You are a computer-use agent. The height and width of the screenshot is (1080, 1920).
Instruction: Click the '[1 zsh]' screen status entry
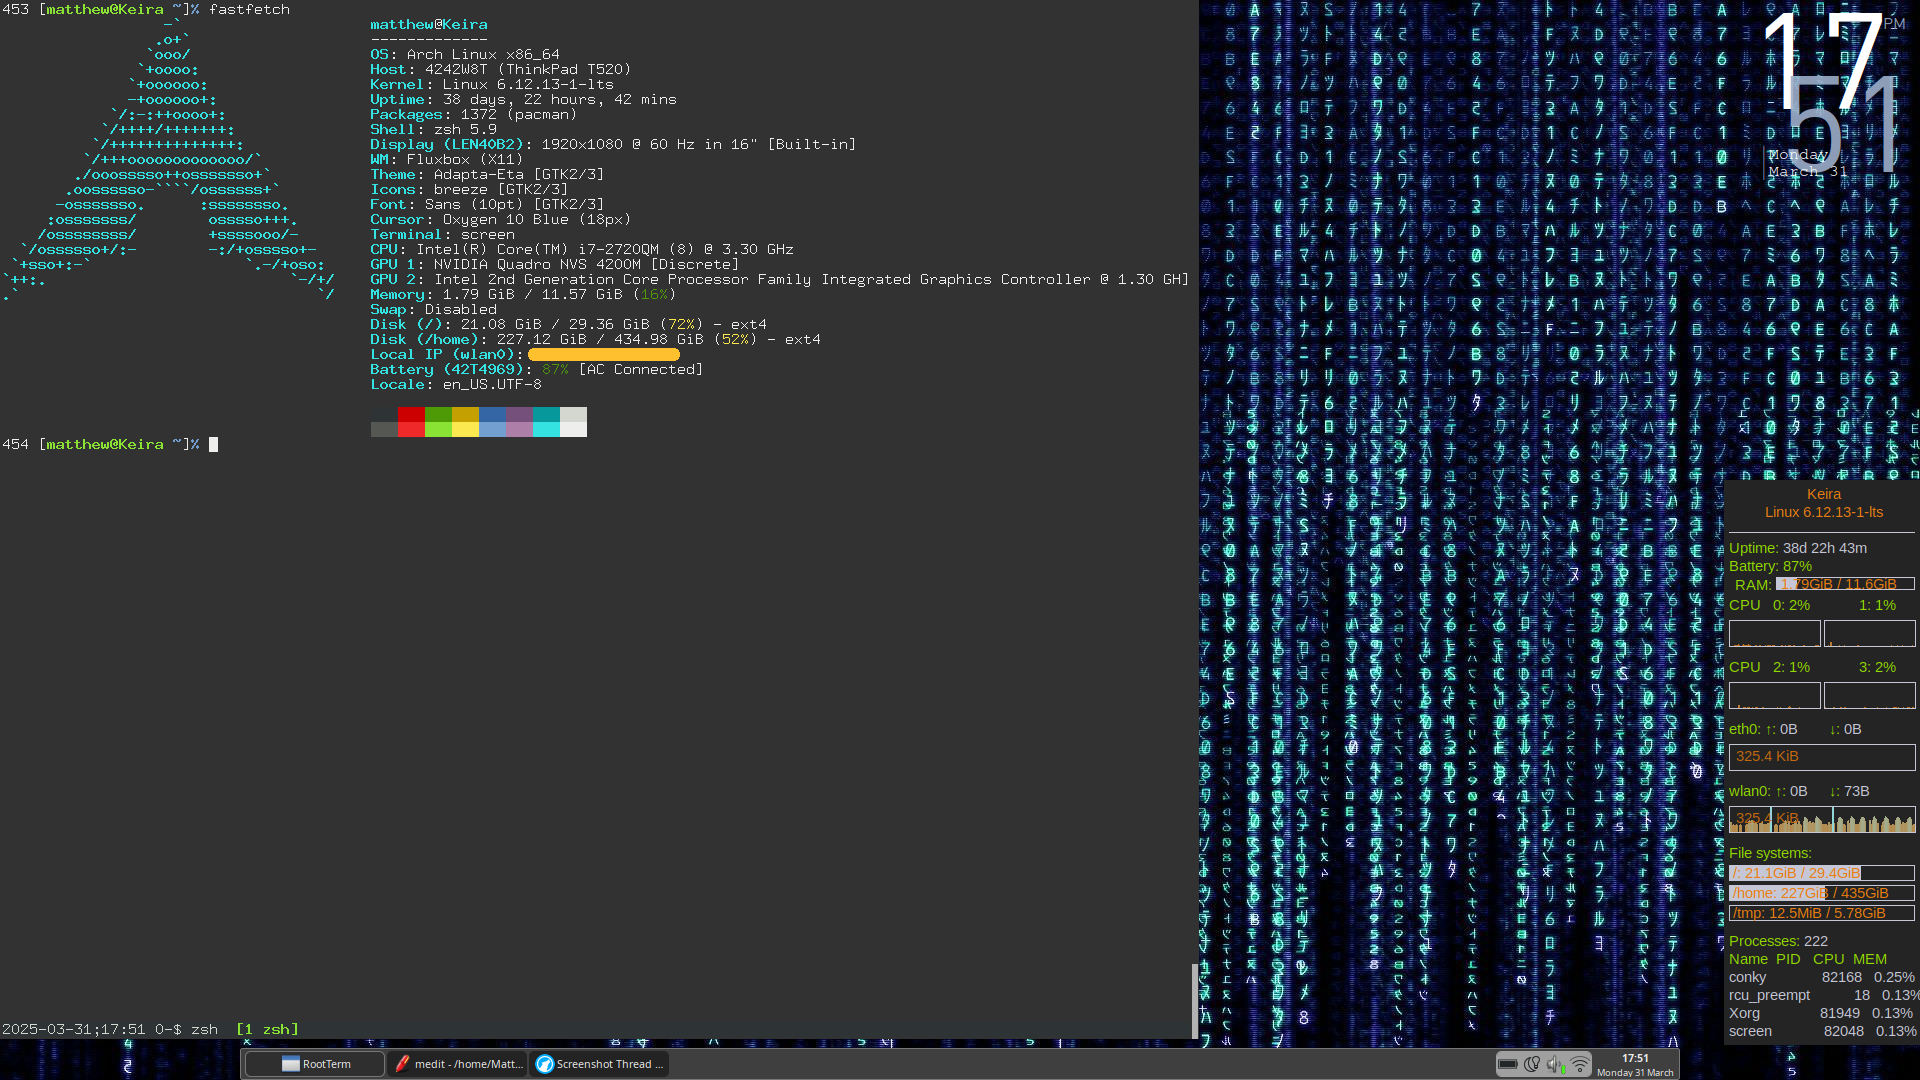pyautogui.click(x=267, y=1029)
